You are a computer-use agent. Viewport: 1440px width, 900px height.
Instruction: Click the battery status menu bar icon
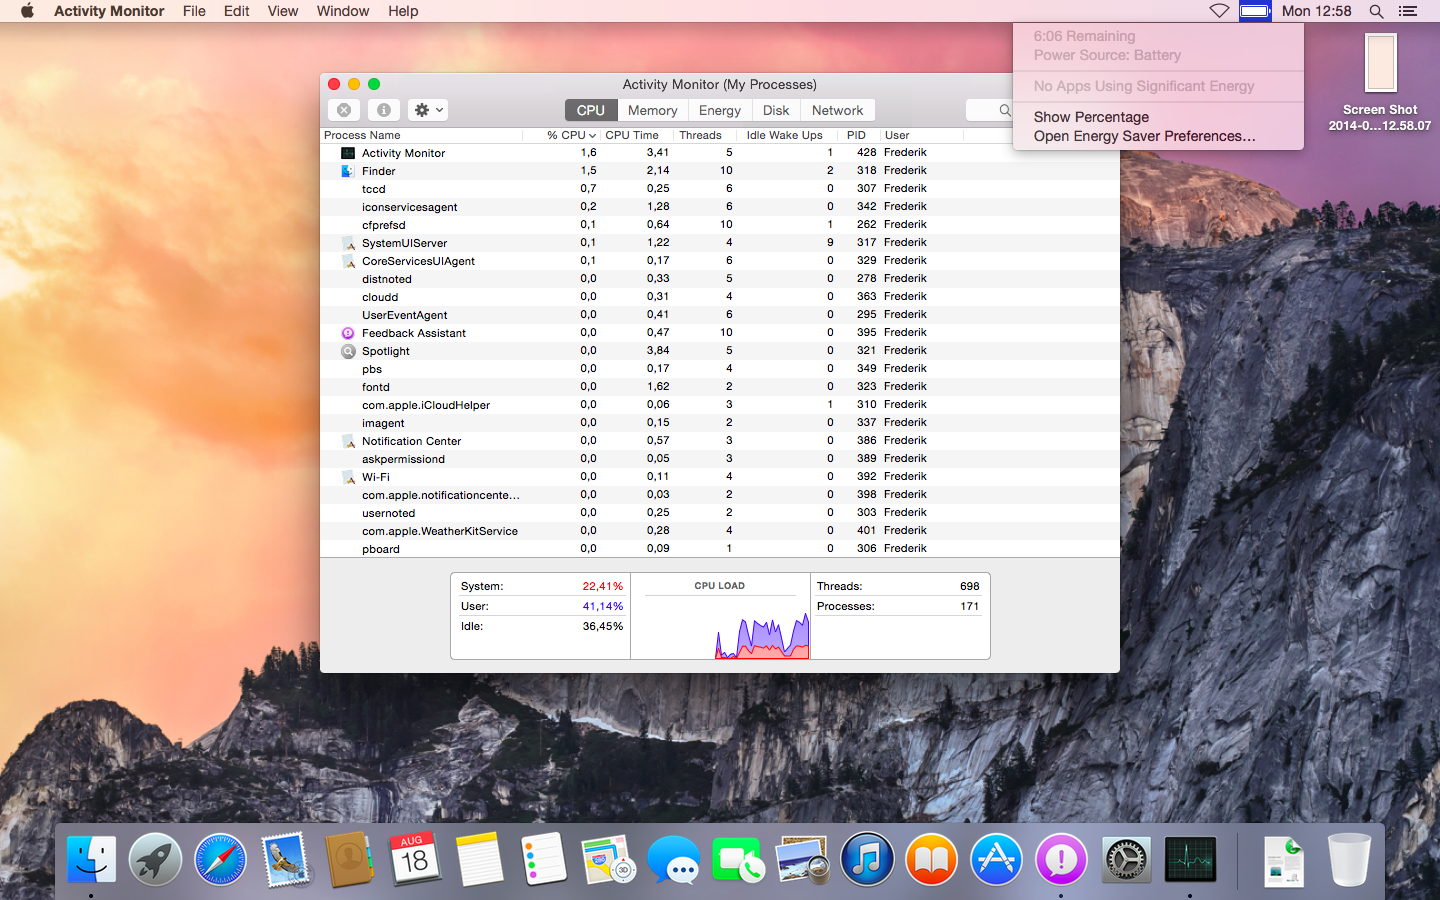tap(1255, 11)
